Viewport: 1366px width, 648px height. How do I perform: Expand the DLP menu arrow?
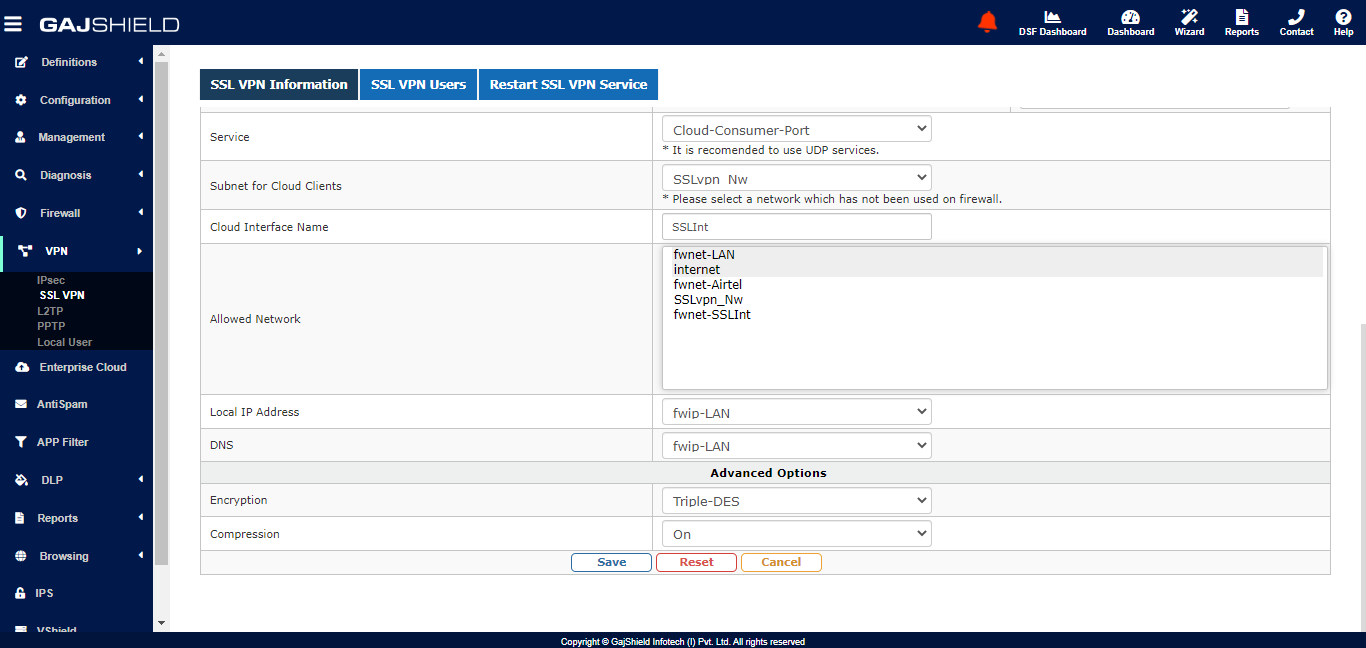coord(141,479)
